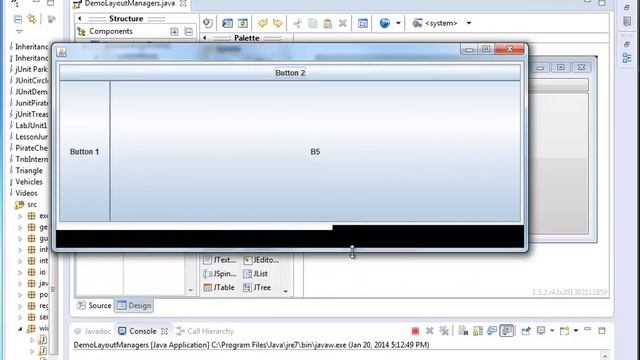Image resolution: width=640 pixels, height=360 pixels.
Task: Toggle show console on standard error change
Action: [x=507, y=331]
